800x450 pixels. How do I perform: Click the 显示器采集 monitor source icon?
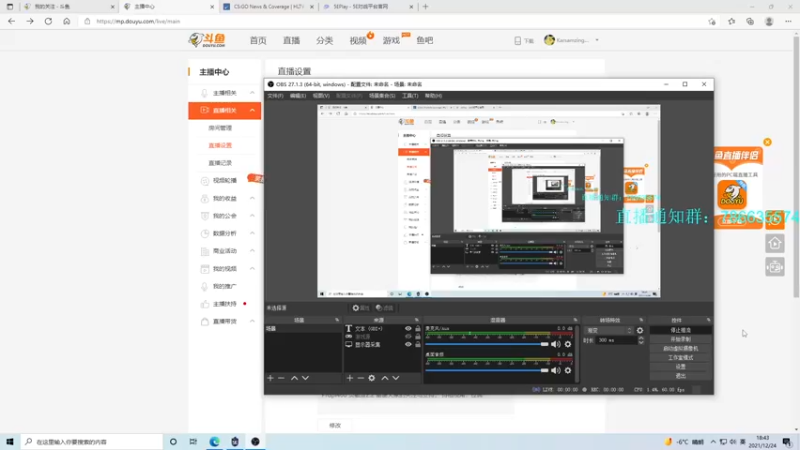click(348, 344)
